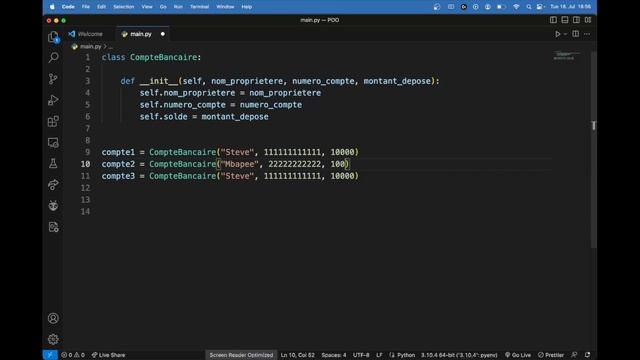Viewport: 640px width, 360px height.
Task: Open the Window menu
Action: point(225,7)
